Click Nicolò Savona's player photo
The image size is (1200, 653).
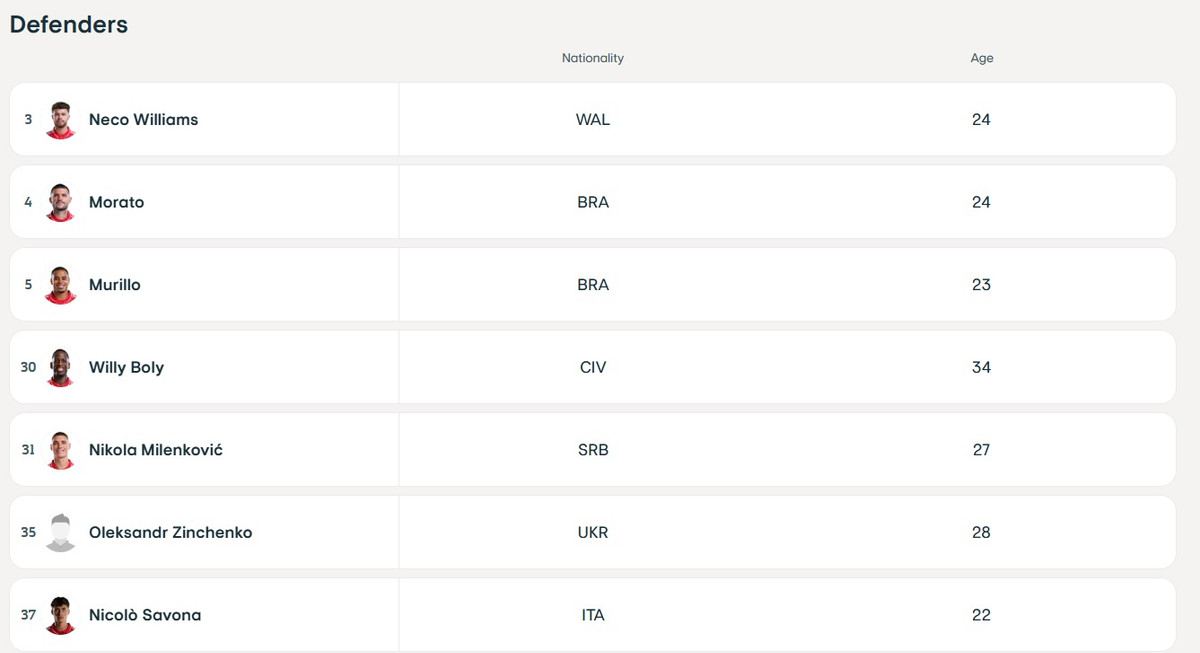pyautogui.click(x=61, y=615)
